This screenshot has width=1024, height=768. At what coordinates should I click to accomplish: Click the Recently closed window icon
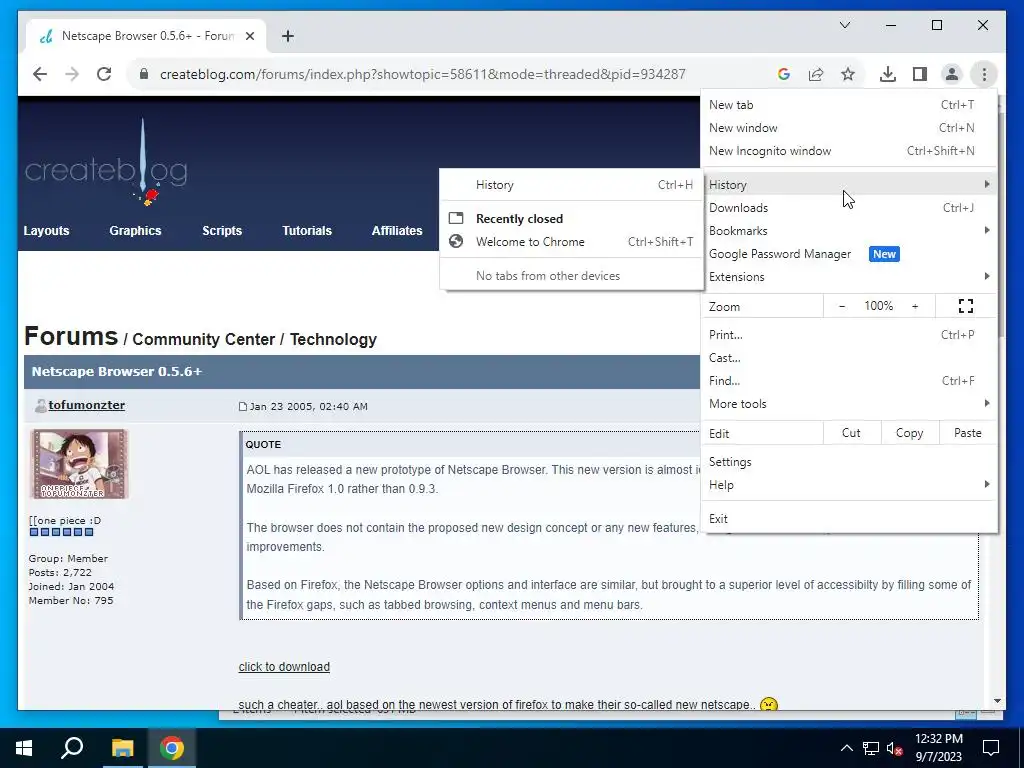point(456,218)
